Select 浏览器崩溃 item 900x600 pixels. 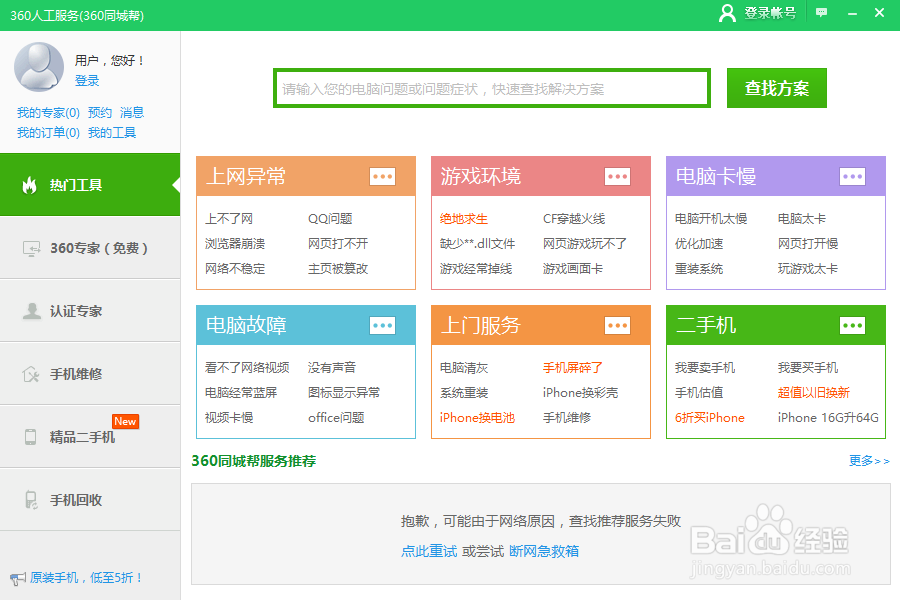click(x=235, y=243)
